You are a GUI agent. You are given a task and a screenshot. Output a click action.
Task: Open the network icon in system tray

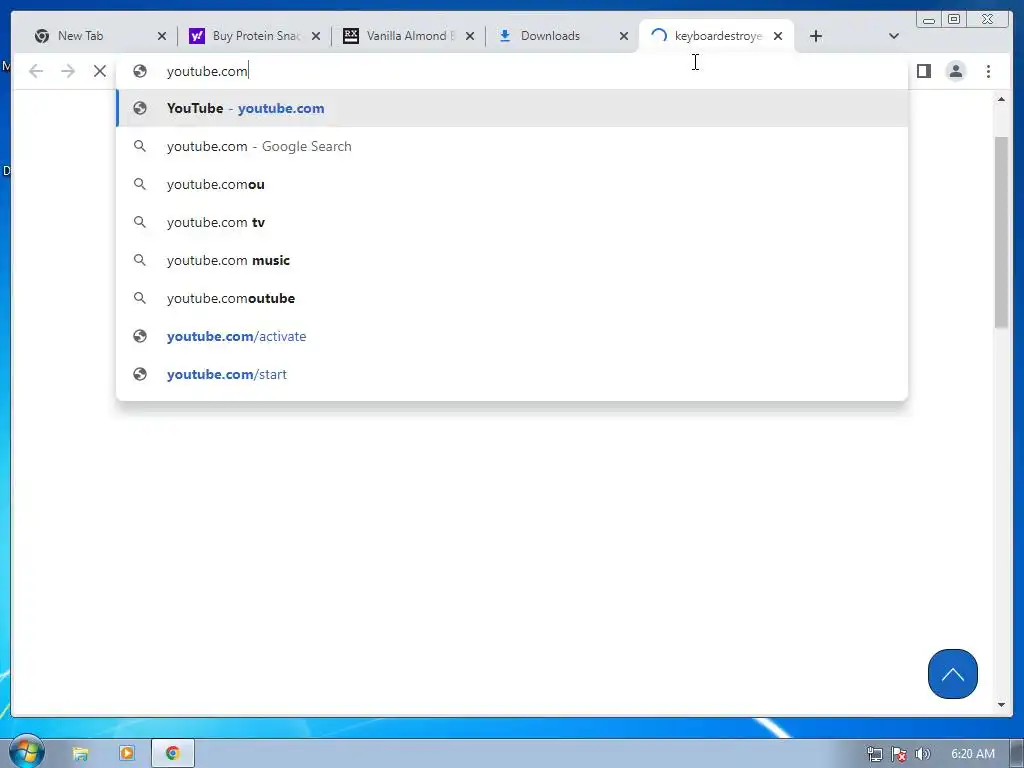tap(875, 754)
